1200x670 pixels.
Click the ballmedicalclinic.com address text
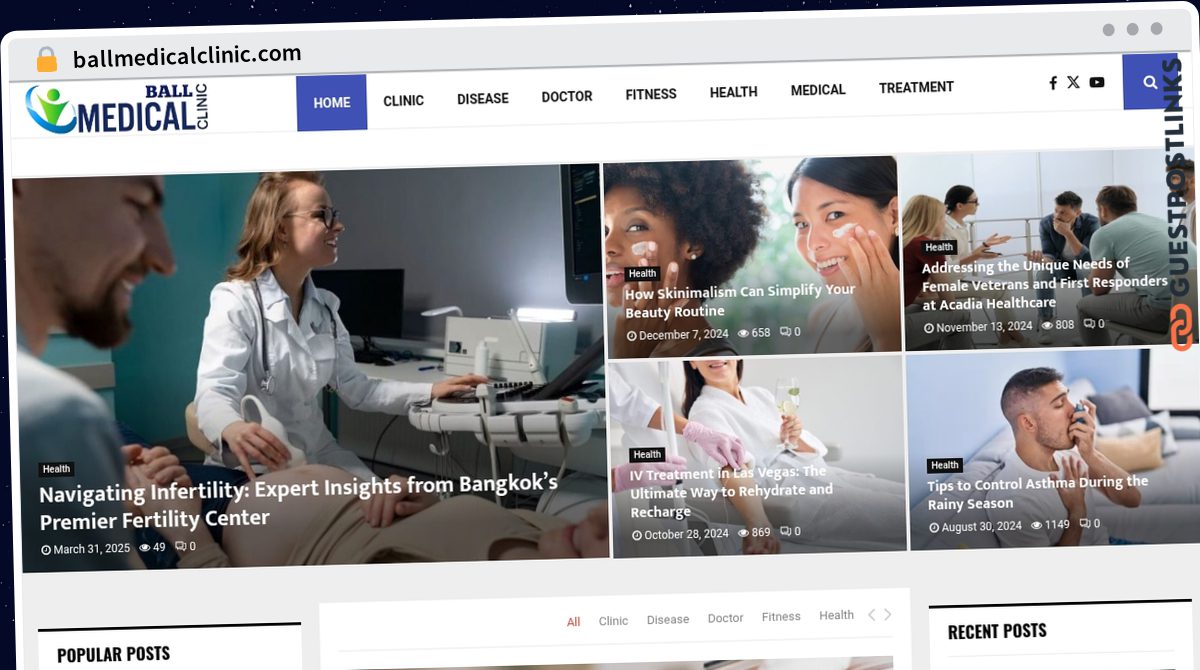click(x=187, y=56)
